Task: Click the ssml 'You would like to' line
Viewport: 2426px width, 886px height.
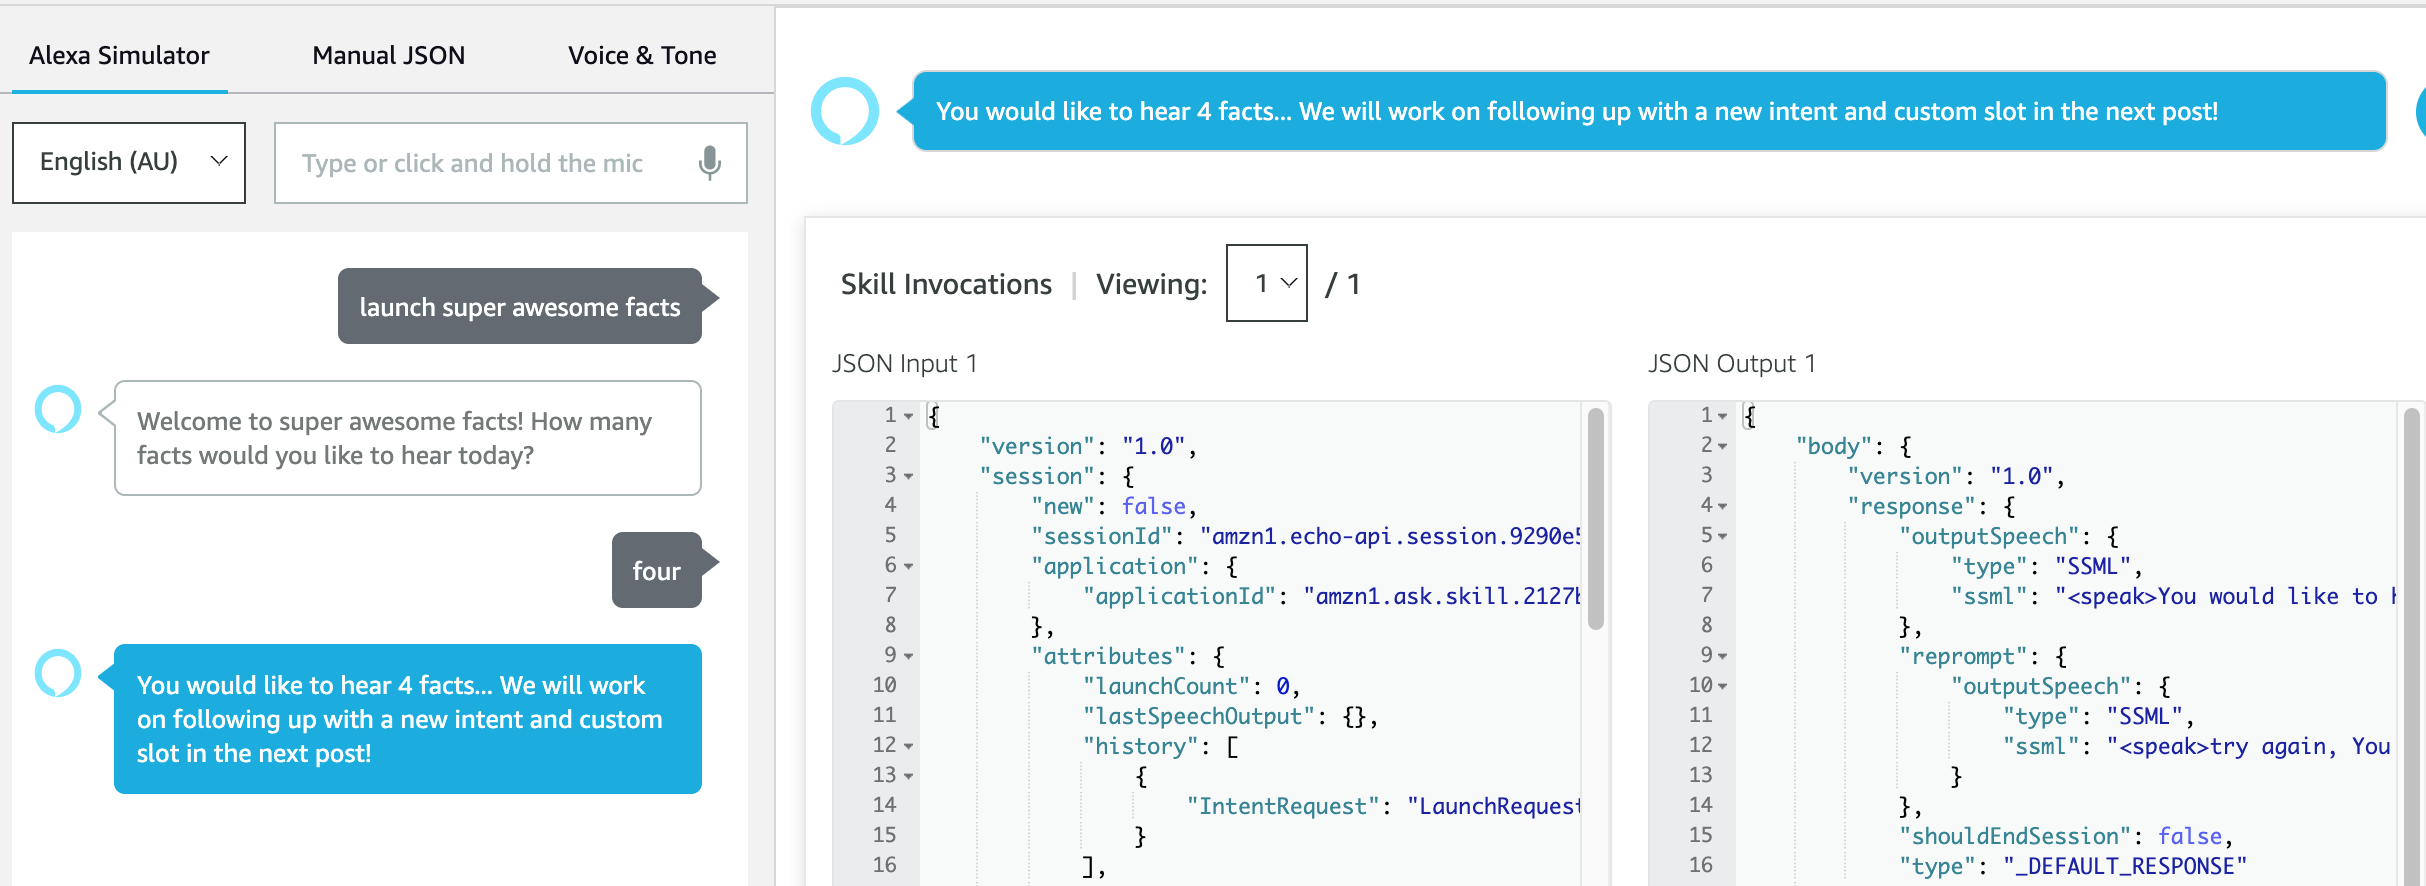Action: pyautogui.click(x=2173, y=596)
